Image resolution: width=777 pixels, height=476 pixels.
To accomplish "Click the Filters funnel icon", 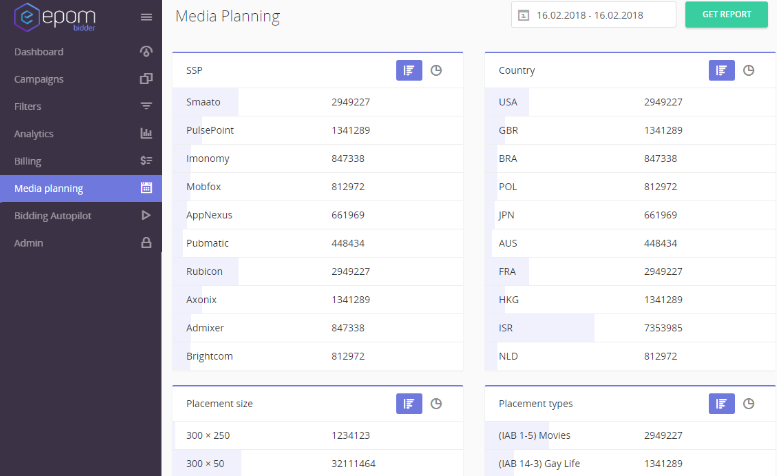I will click(x=146, y=106).
